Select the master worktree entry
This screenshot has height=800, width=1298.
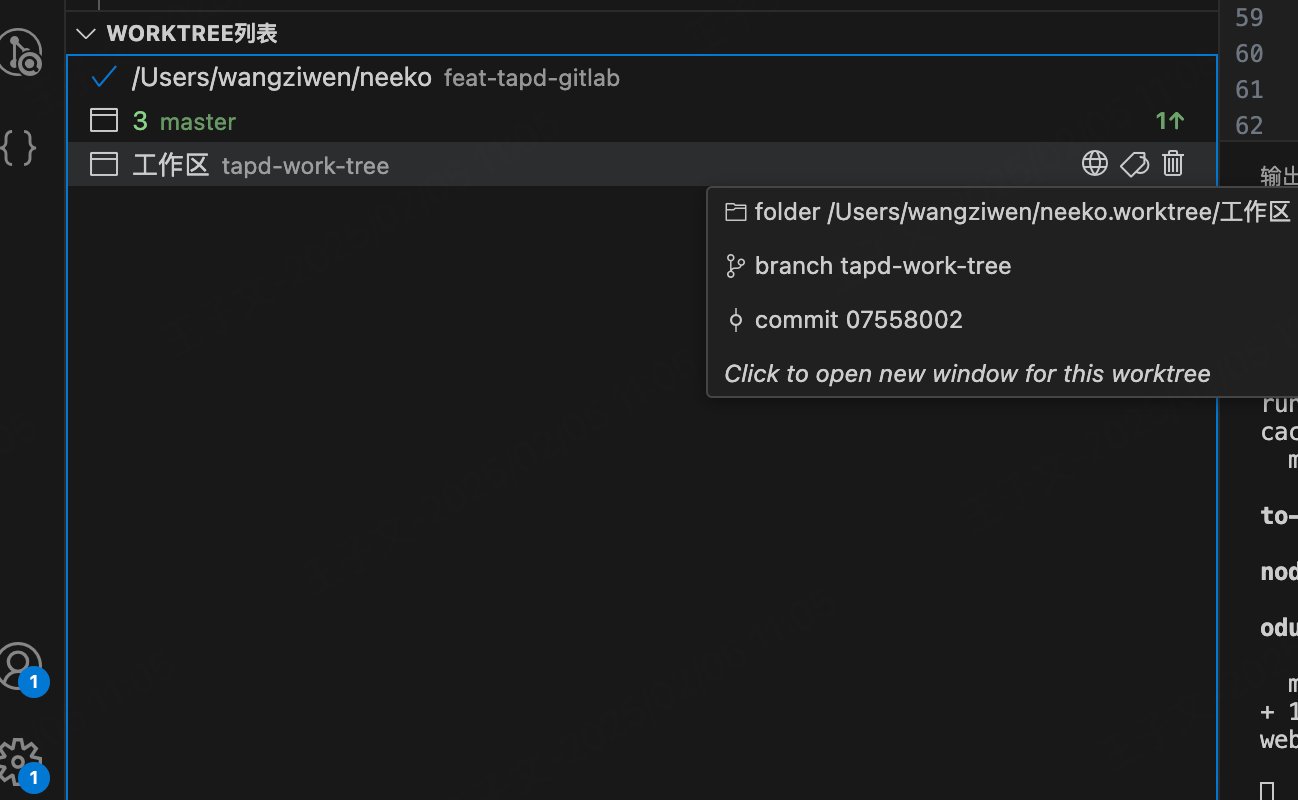coord(197,122)
